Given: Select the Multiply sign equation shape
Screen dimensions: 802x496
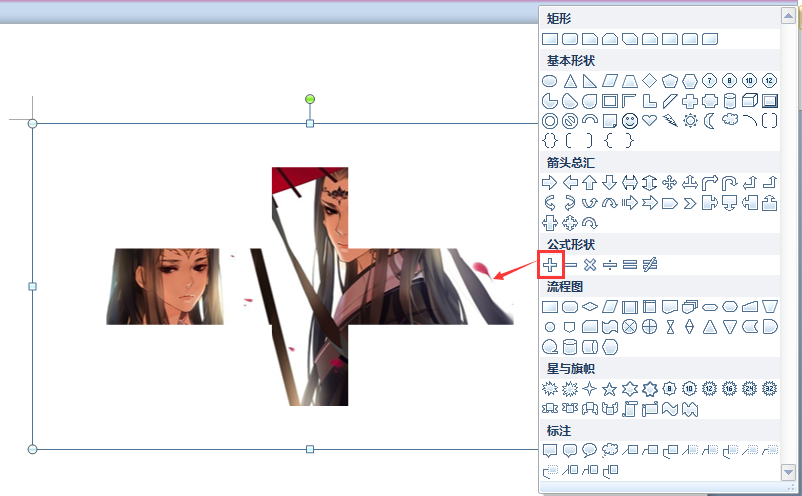Looking at the screenshot, I should click(x=590, y=265).
